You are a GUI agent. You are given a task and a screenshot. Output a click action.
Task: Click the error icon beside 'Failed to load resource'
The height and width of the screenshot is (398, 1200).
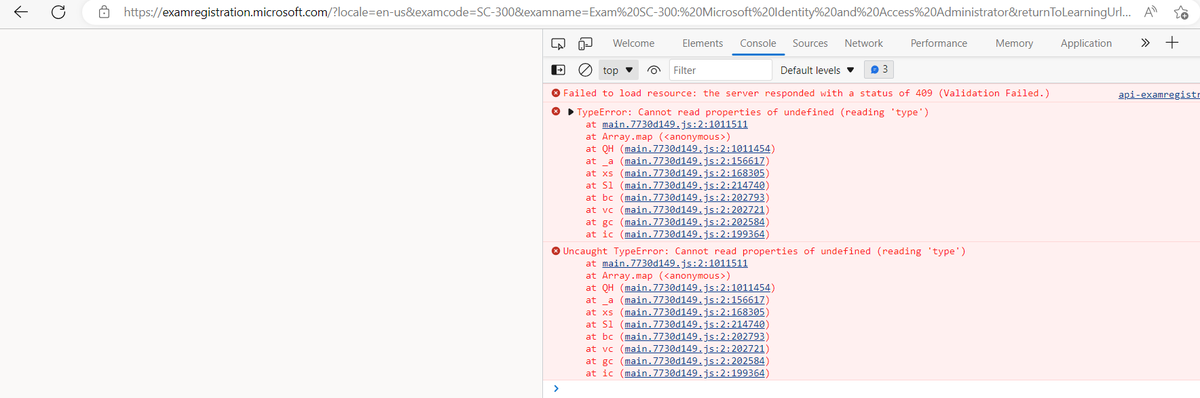click(556, 93)
